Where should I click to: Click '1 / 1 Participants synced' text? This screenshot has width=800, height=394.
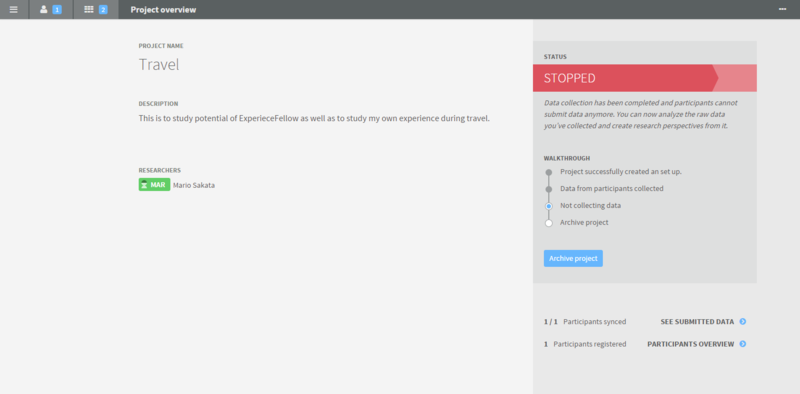click(585, 322)
